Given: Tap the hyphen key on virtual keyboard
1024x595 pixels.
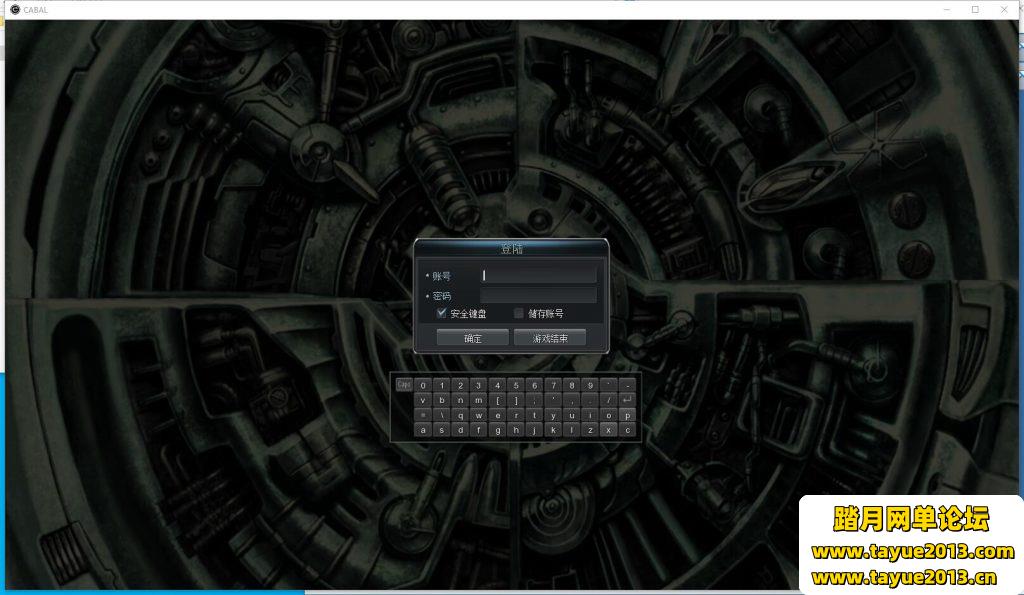Looking at the screenshot, I should click(628, 385).
